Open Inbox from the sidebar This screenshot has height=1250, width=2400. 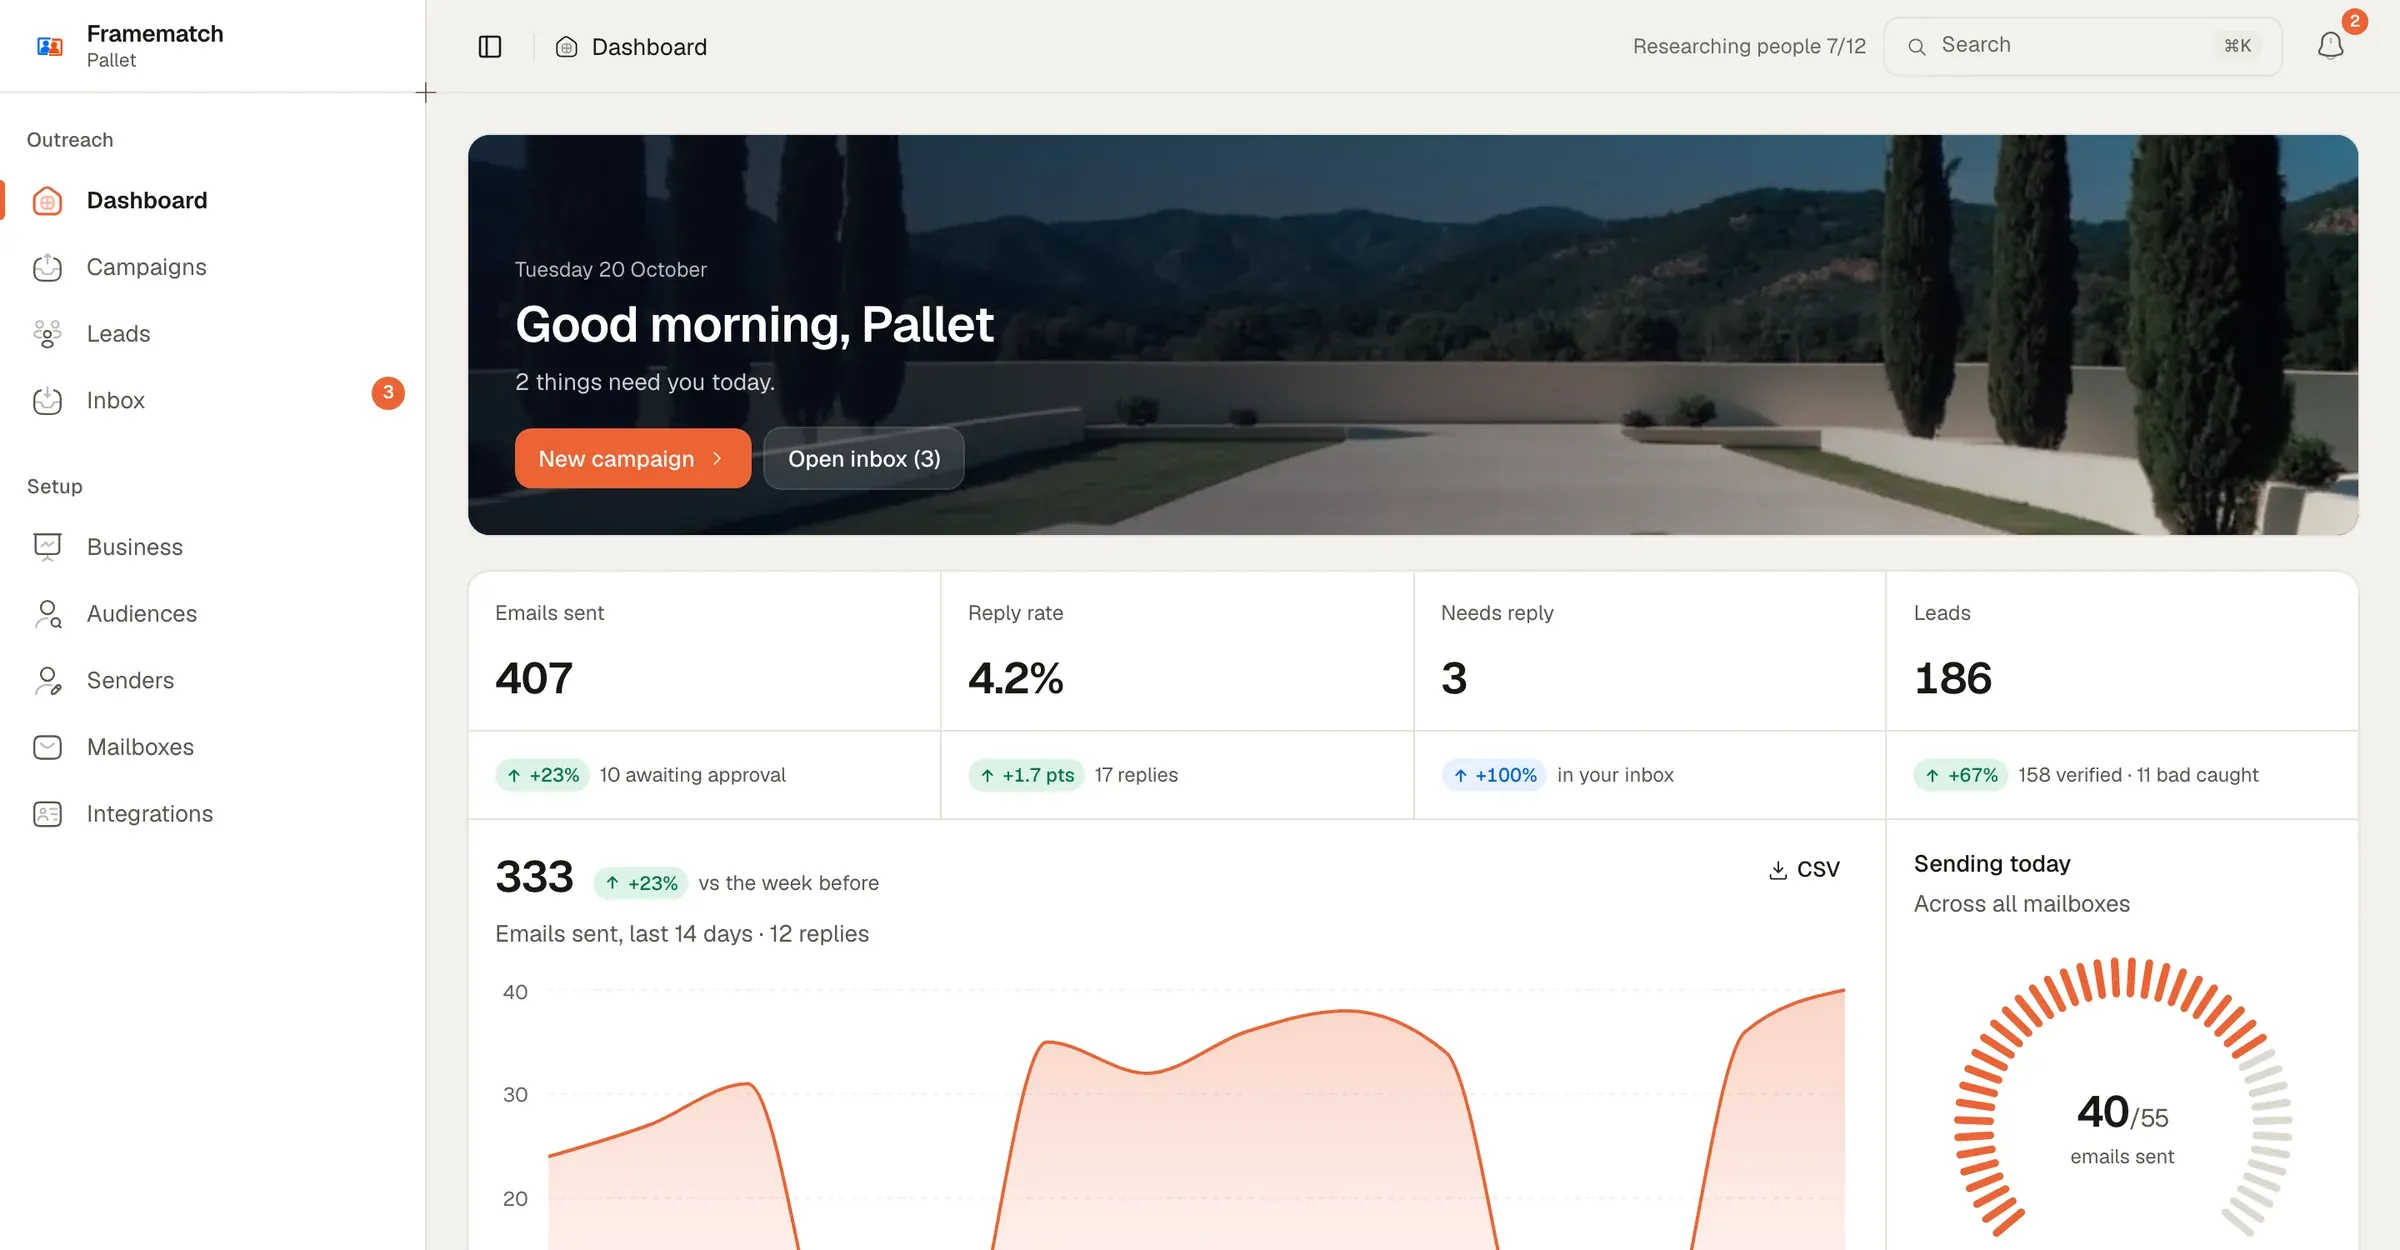(x=115, y=400)
